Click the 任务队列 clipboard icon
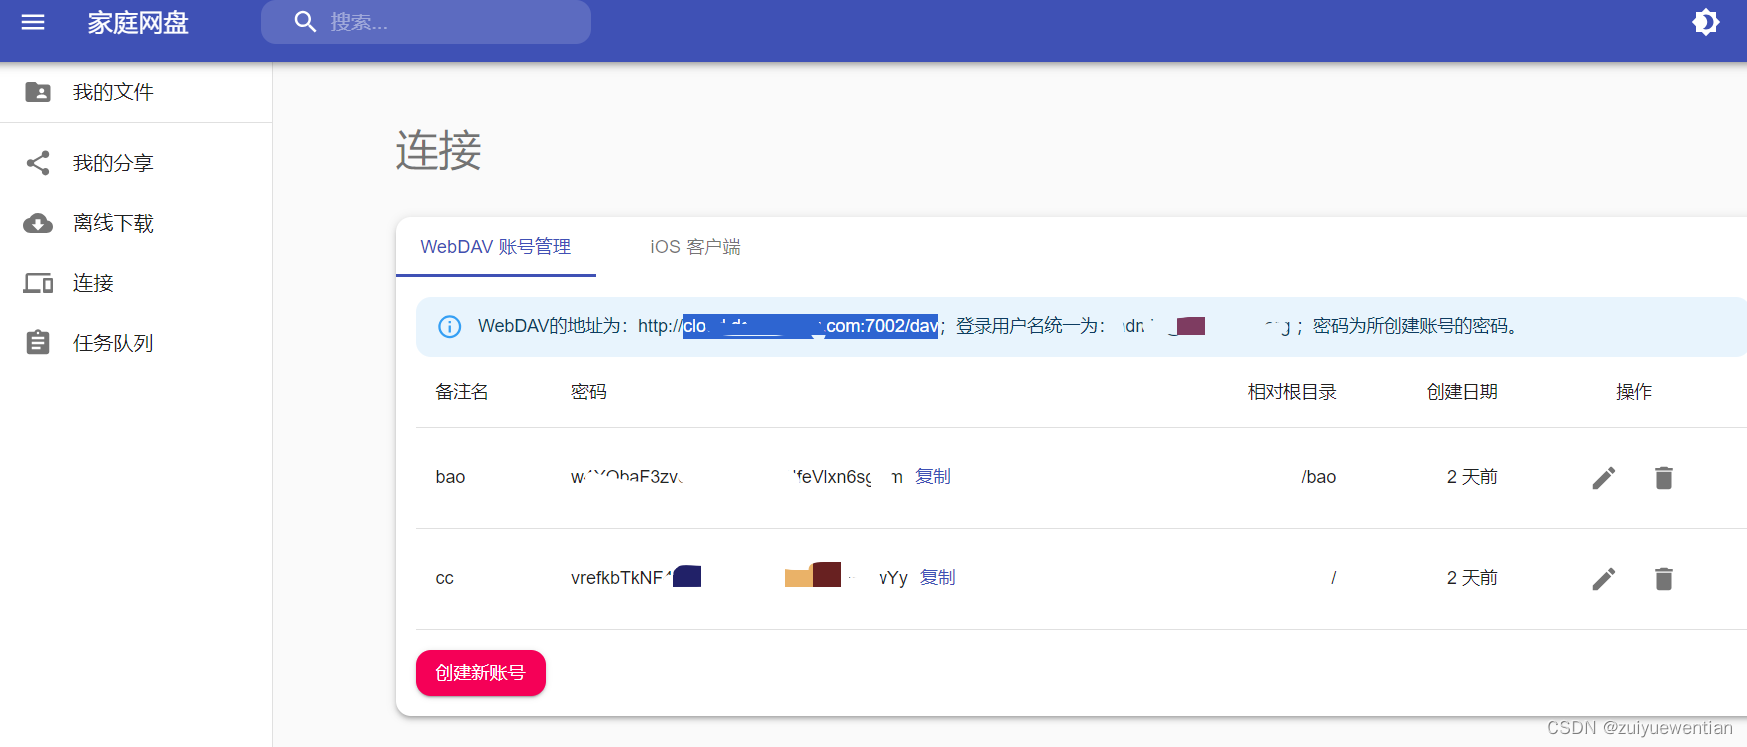 (38, 343)
